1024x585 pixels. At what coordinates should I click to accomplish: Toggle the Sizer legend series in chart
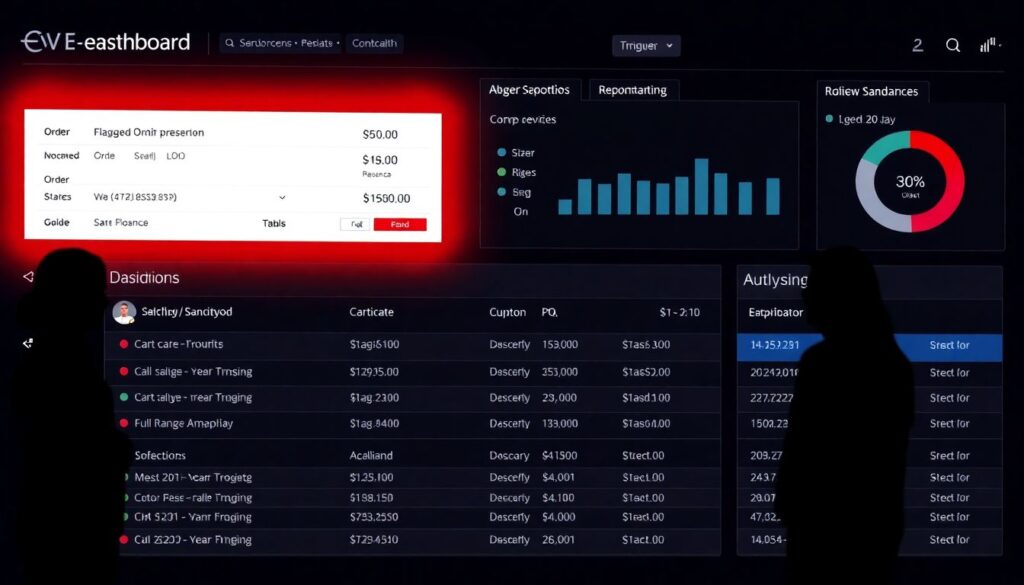coord(502,153)
